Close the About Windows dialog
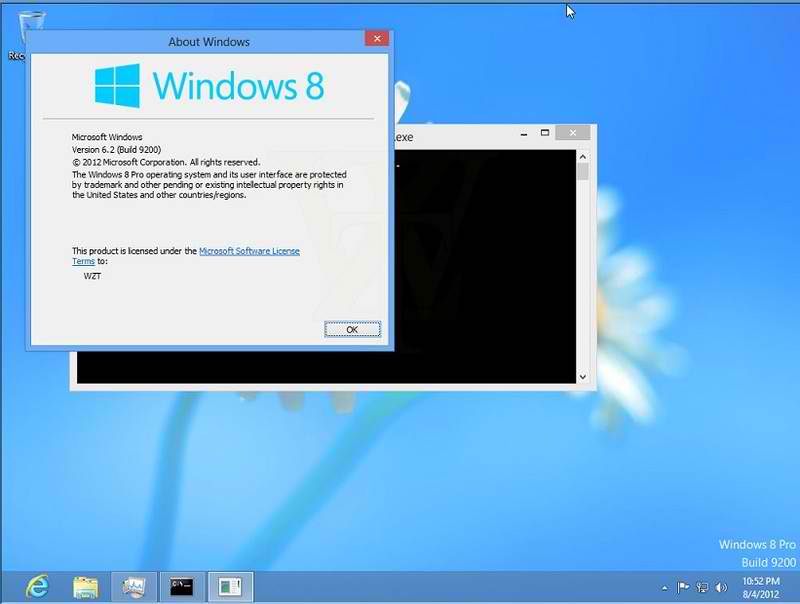This screenshot has width=800, height=604. [377, 38]
